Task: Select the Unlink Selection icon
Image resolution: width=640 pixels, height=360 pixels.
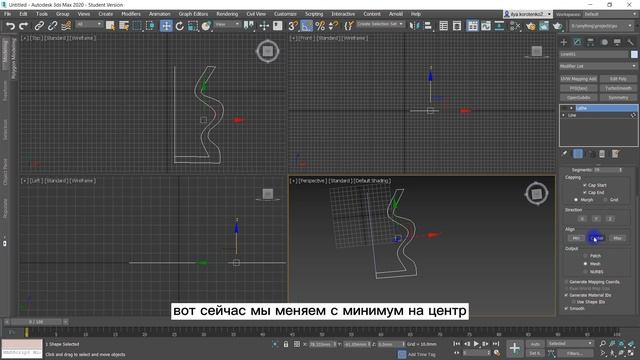Action: (x=52, y=26)
